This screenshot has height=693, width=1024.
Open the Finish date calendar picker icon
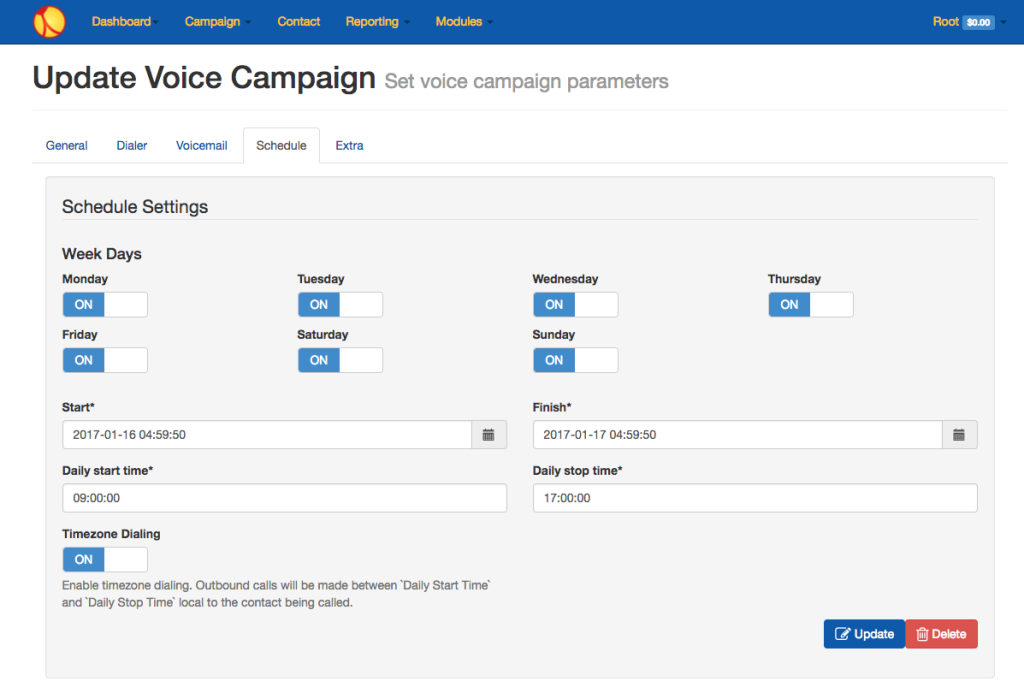[959, 435]
